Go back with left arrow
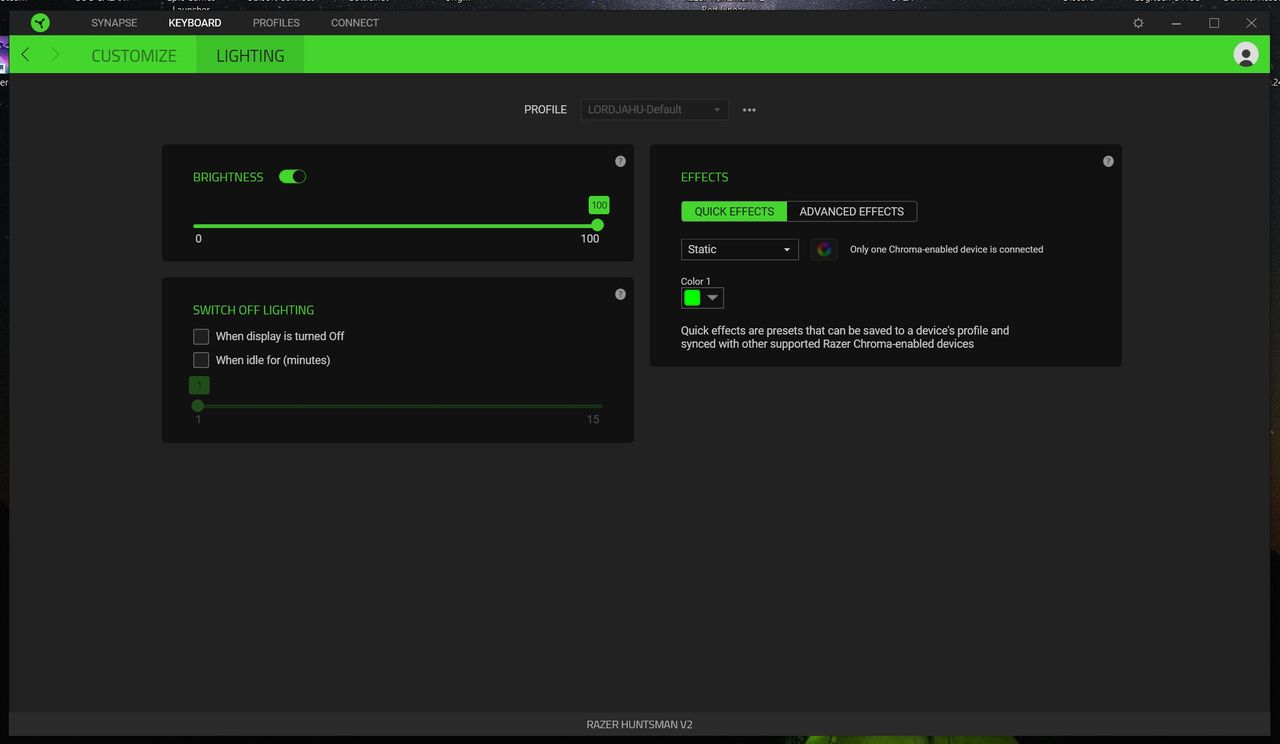 coord(25,55)
